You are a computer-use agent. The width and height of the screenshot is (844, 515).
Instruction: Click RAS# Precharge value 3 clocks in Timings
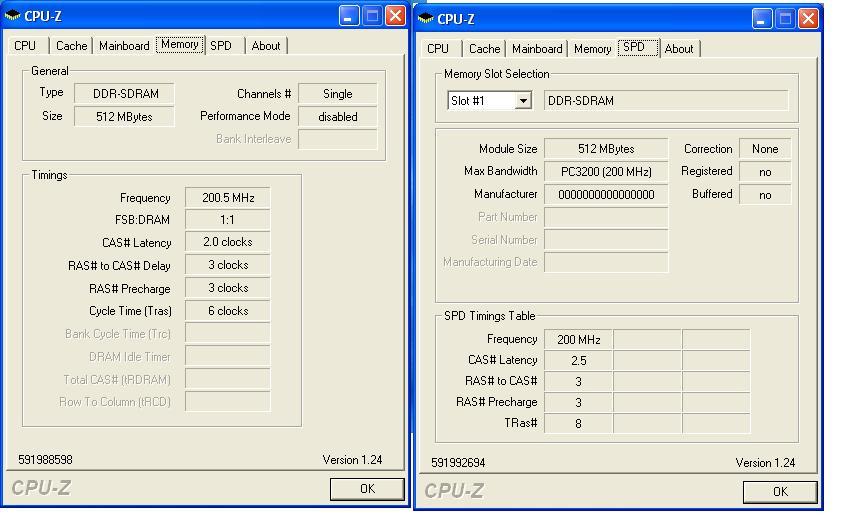tap(228, 288)
